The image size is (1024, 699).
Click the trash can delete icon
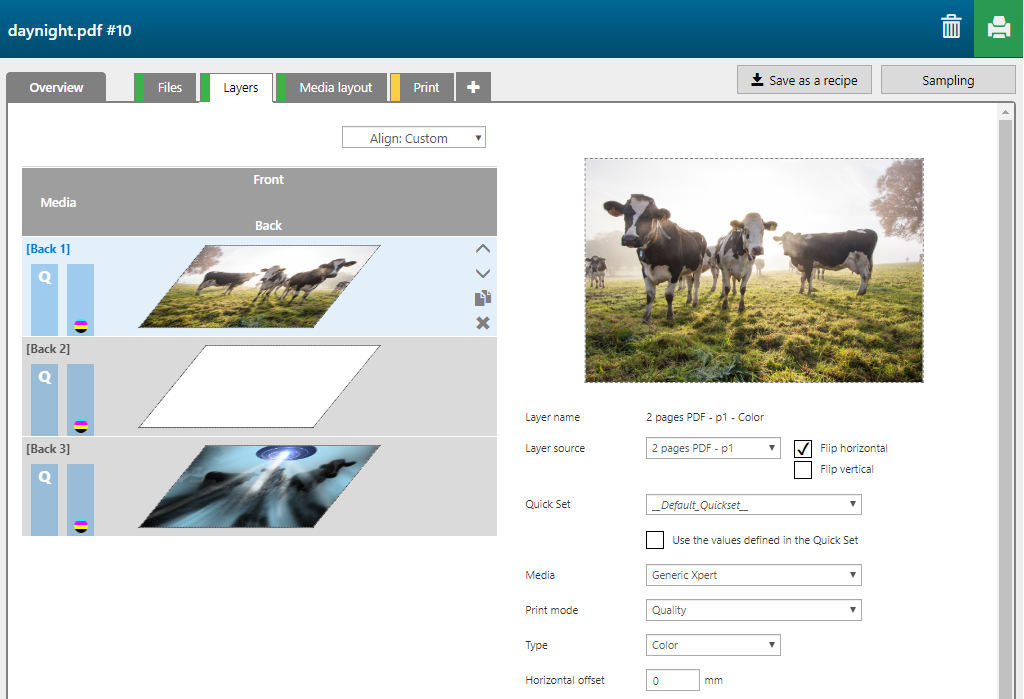[x=951, y=28]
